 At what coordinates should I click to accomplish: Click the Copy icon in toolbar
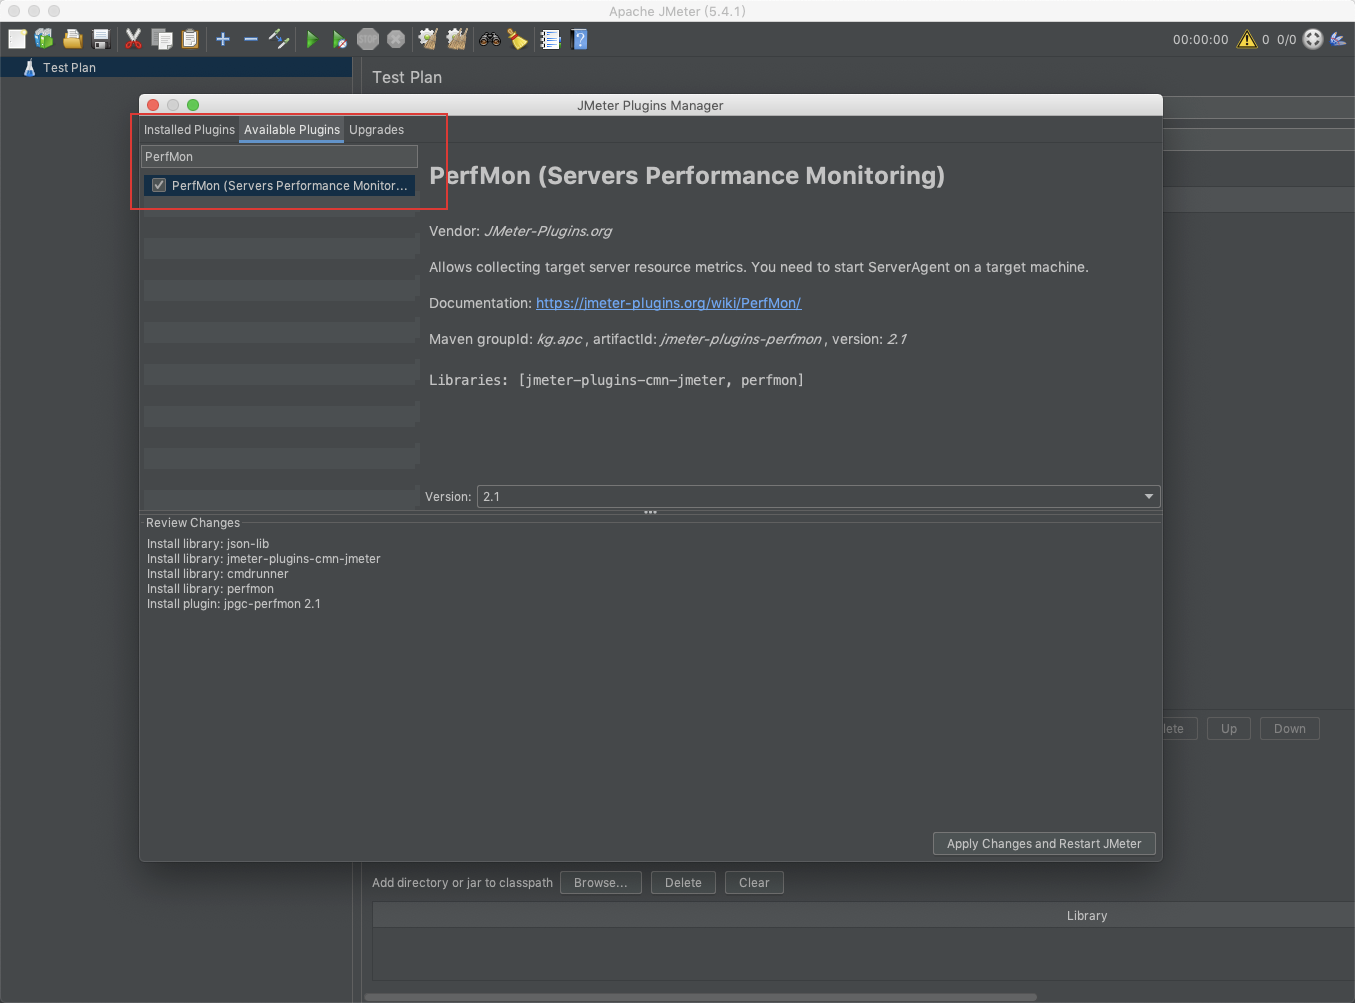point(162,39)
